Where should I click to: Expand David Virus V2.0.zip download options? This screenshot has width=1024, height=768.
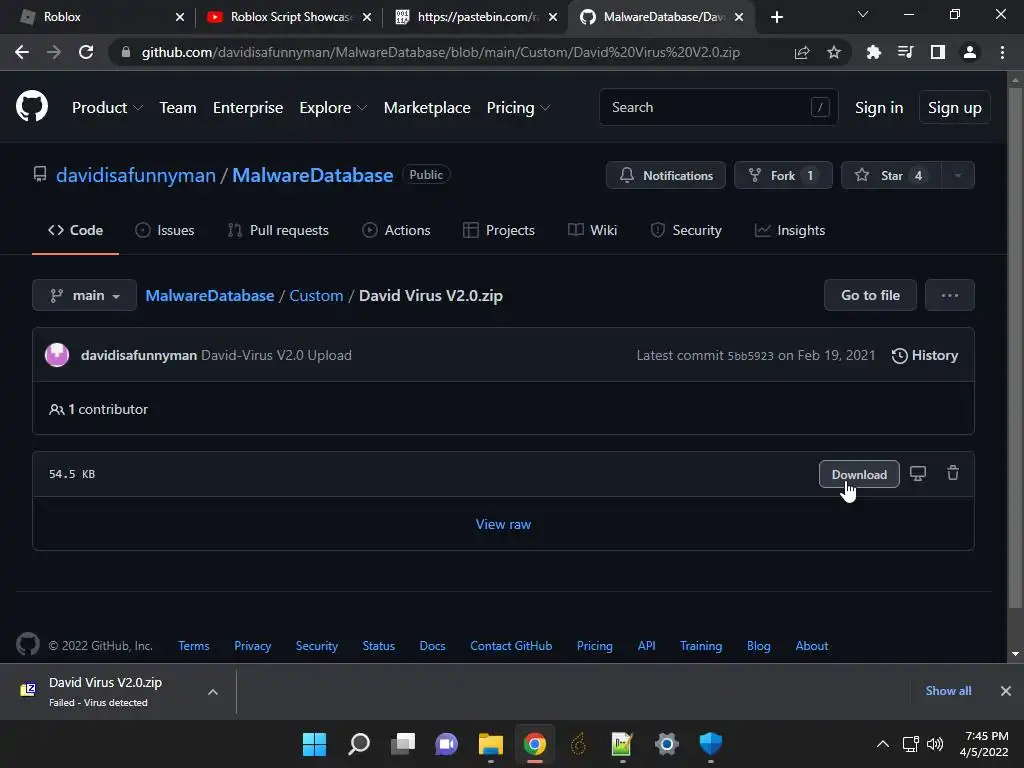pos(213,692)
